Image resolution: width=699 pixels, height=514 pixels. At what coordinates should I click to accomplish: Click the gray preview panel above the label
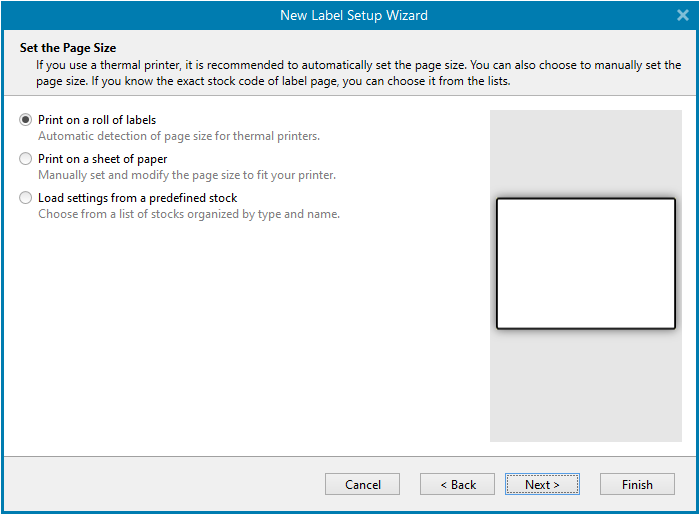[586, 152]
